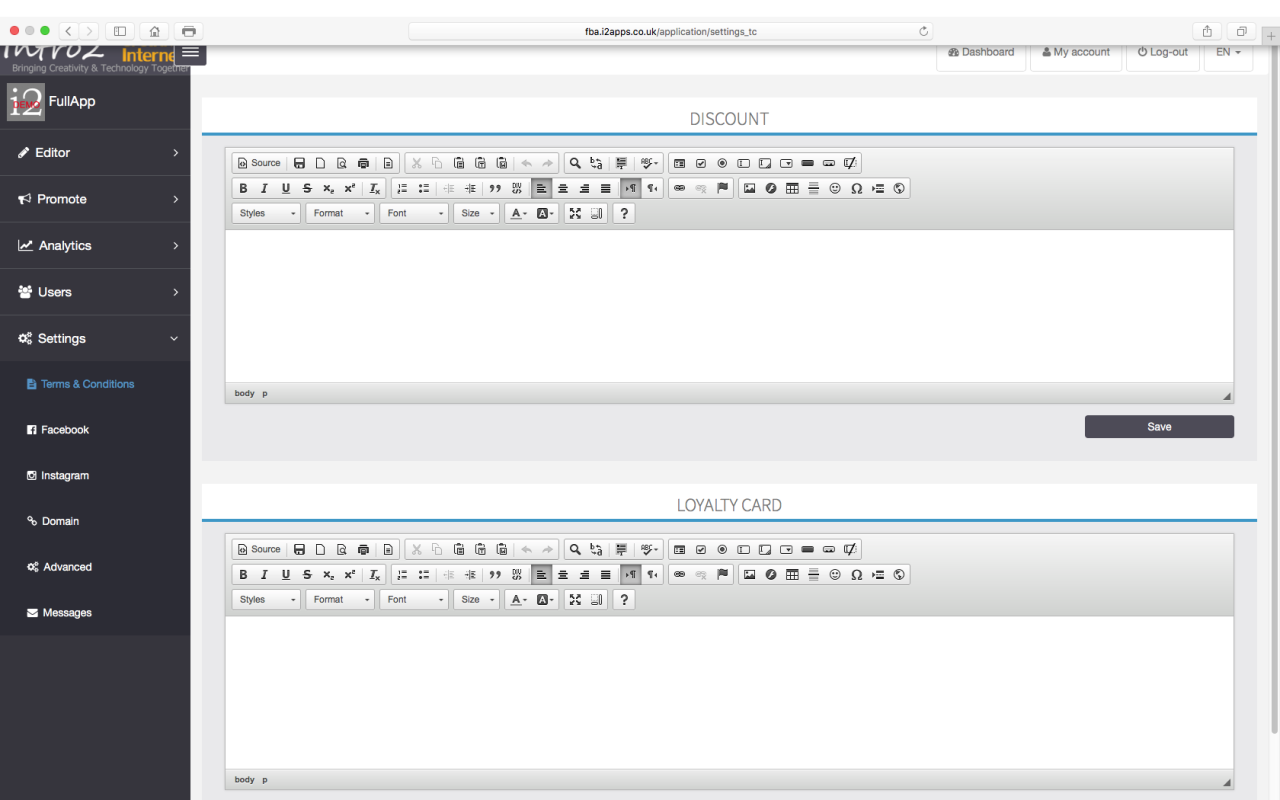Insert a smiley in the Loyalty Card editor

tap(835, 575)
